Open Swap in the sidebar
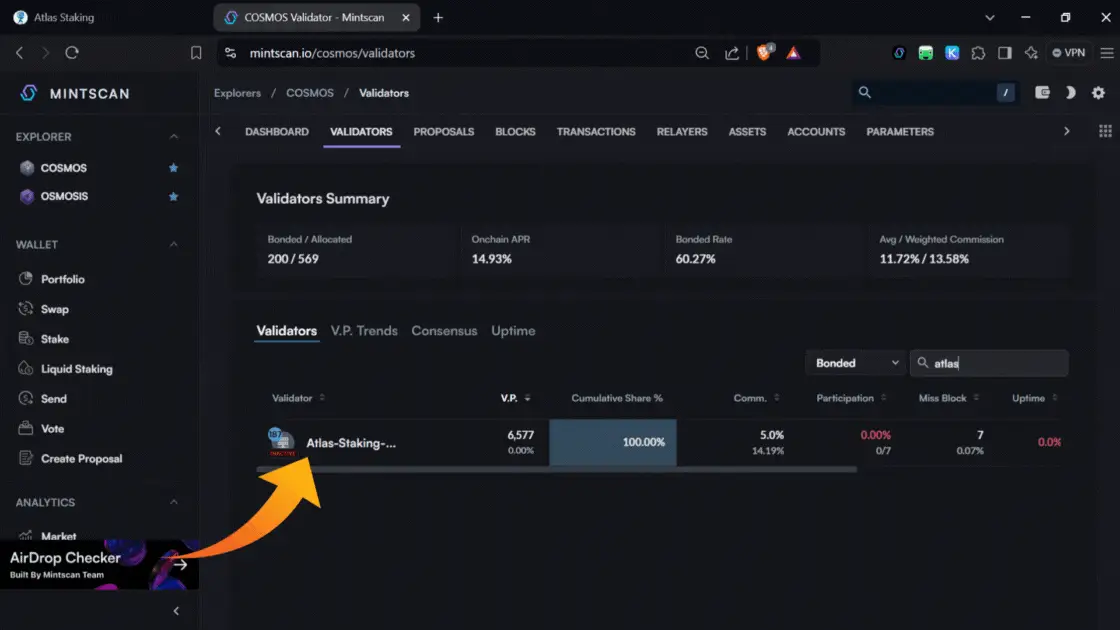The image size is (1120, 630). pos(54,309)
